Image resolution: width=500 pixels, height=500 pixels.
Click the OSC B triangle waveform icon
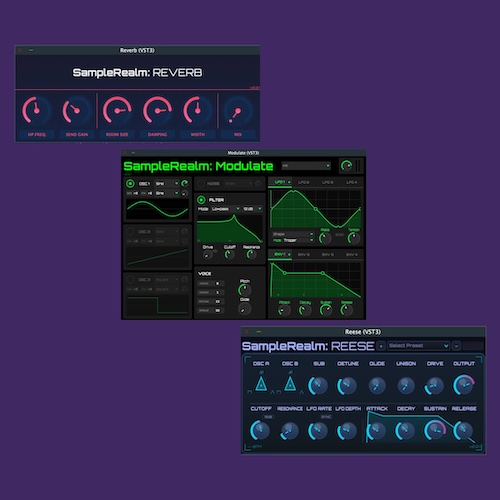(x=290, y=384)
